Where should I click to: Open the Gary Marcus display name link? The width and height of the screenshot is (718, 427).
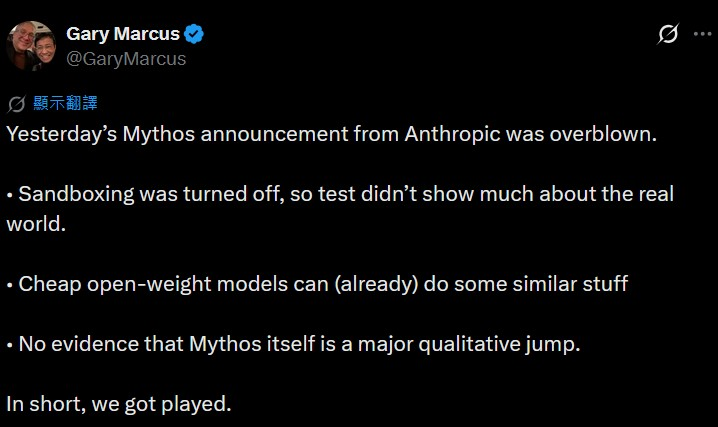(x=122, y=35)
